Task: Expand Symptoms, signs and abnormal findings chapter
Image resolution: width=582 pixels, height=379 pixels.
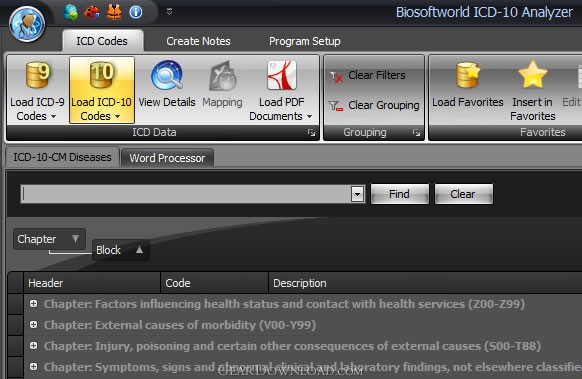Action: point(33,367)
